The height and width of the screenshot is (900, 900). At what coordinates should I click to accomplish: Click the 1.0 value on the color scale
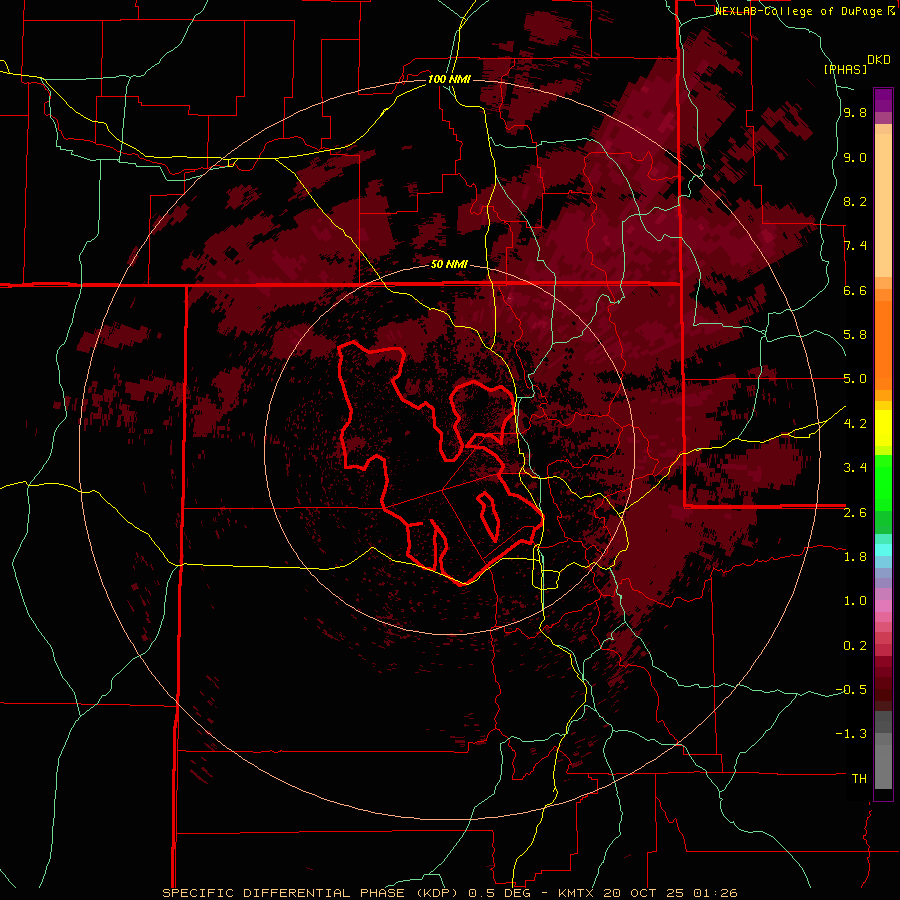point(855,601)
